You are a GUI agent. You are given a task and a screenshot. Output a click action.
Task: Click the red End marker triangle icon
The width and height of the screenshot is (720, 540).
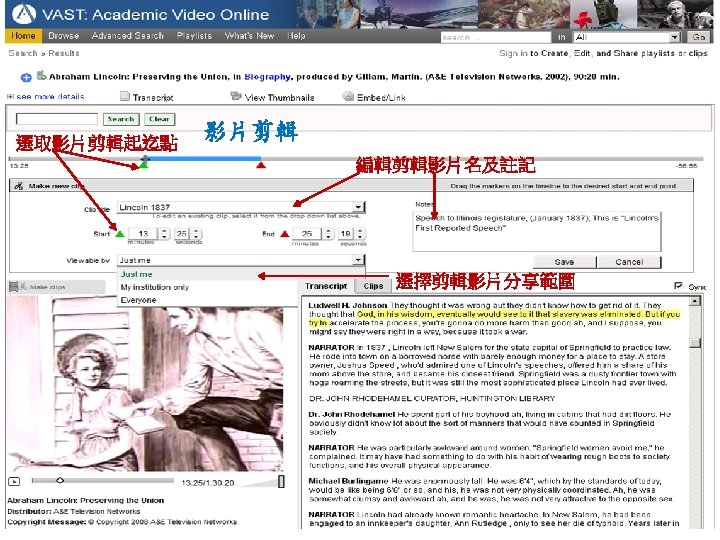point(285,234)
